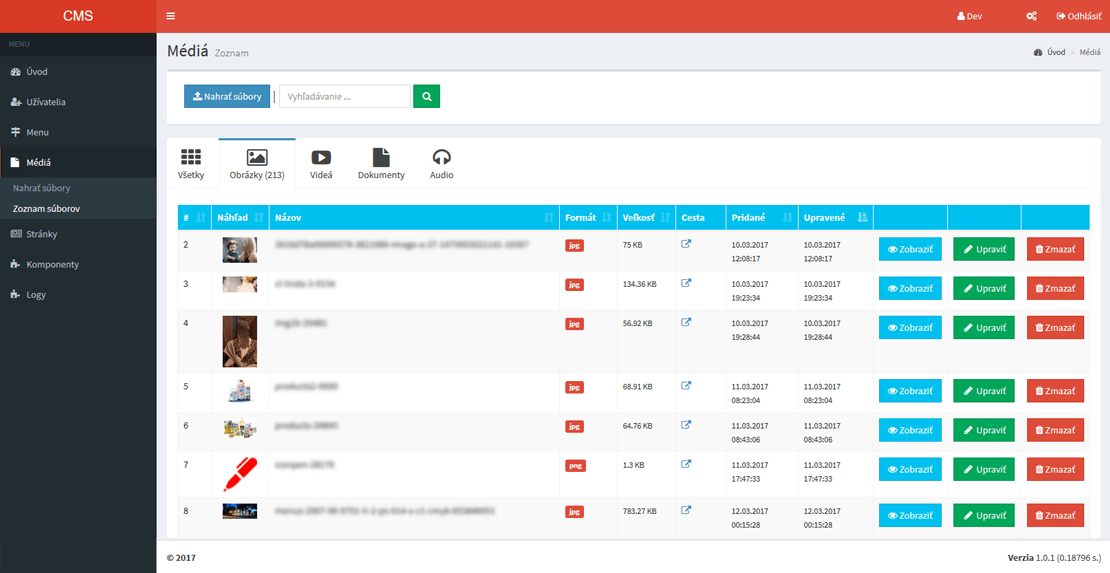Image resolution: width=1110 pixels, height=573 pixels.
Task: Open row 2 child photo thumbnail
Action: pos(239,250)
